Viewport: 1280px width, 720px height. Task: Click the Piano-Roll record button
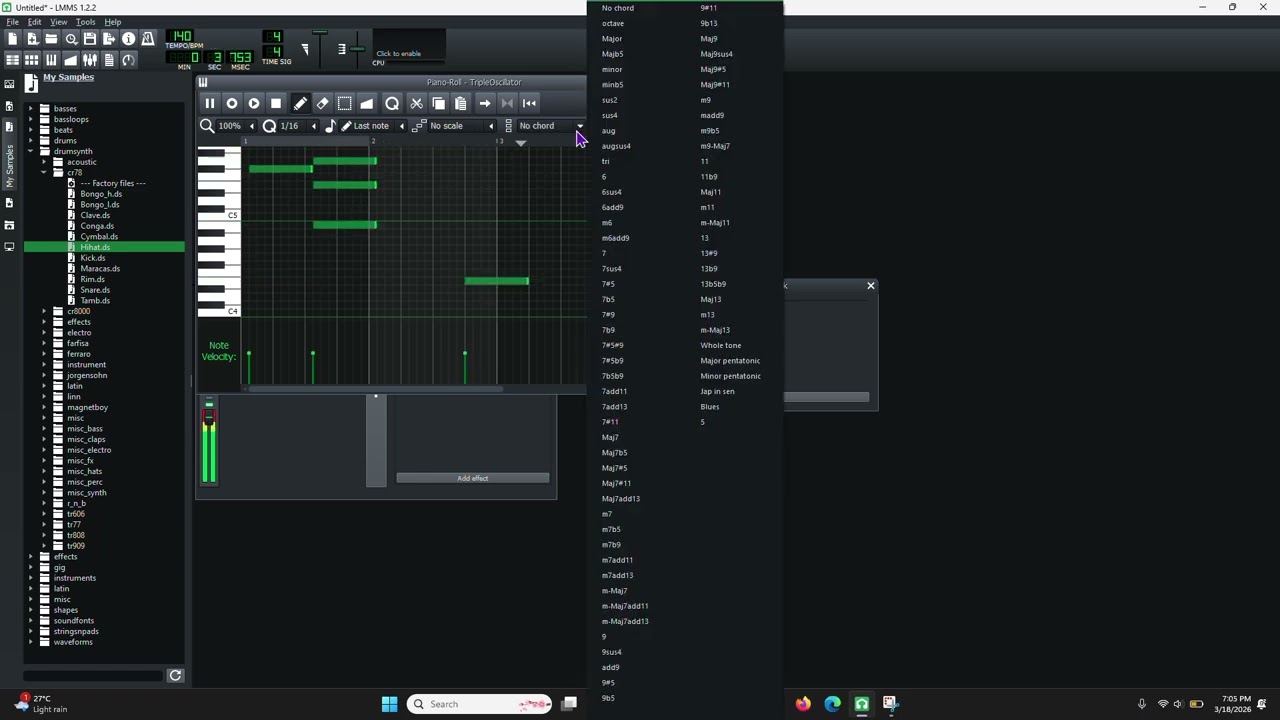(232, 103)
